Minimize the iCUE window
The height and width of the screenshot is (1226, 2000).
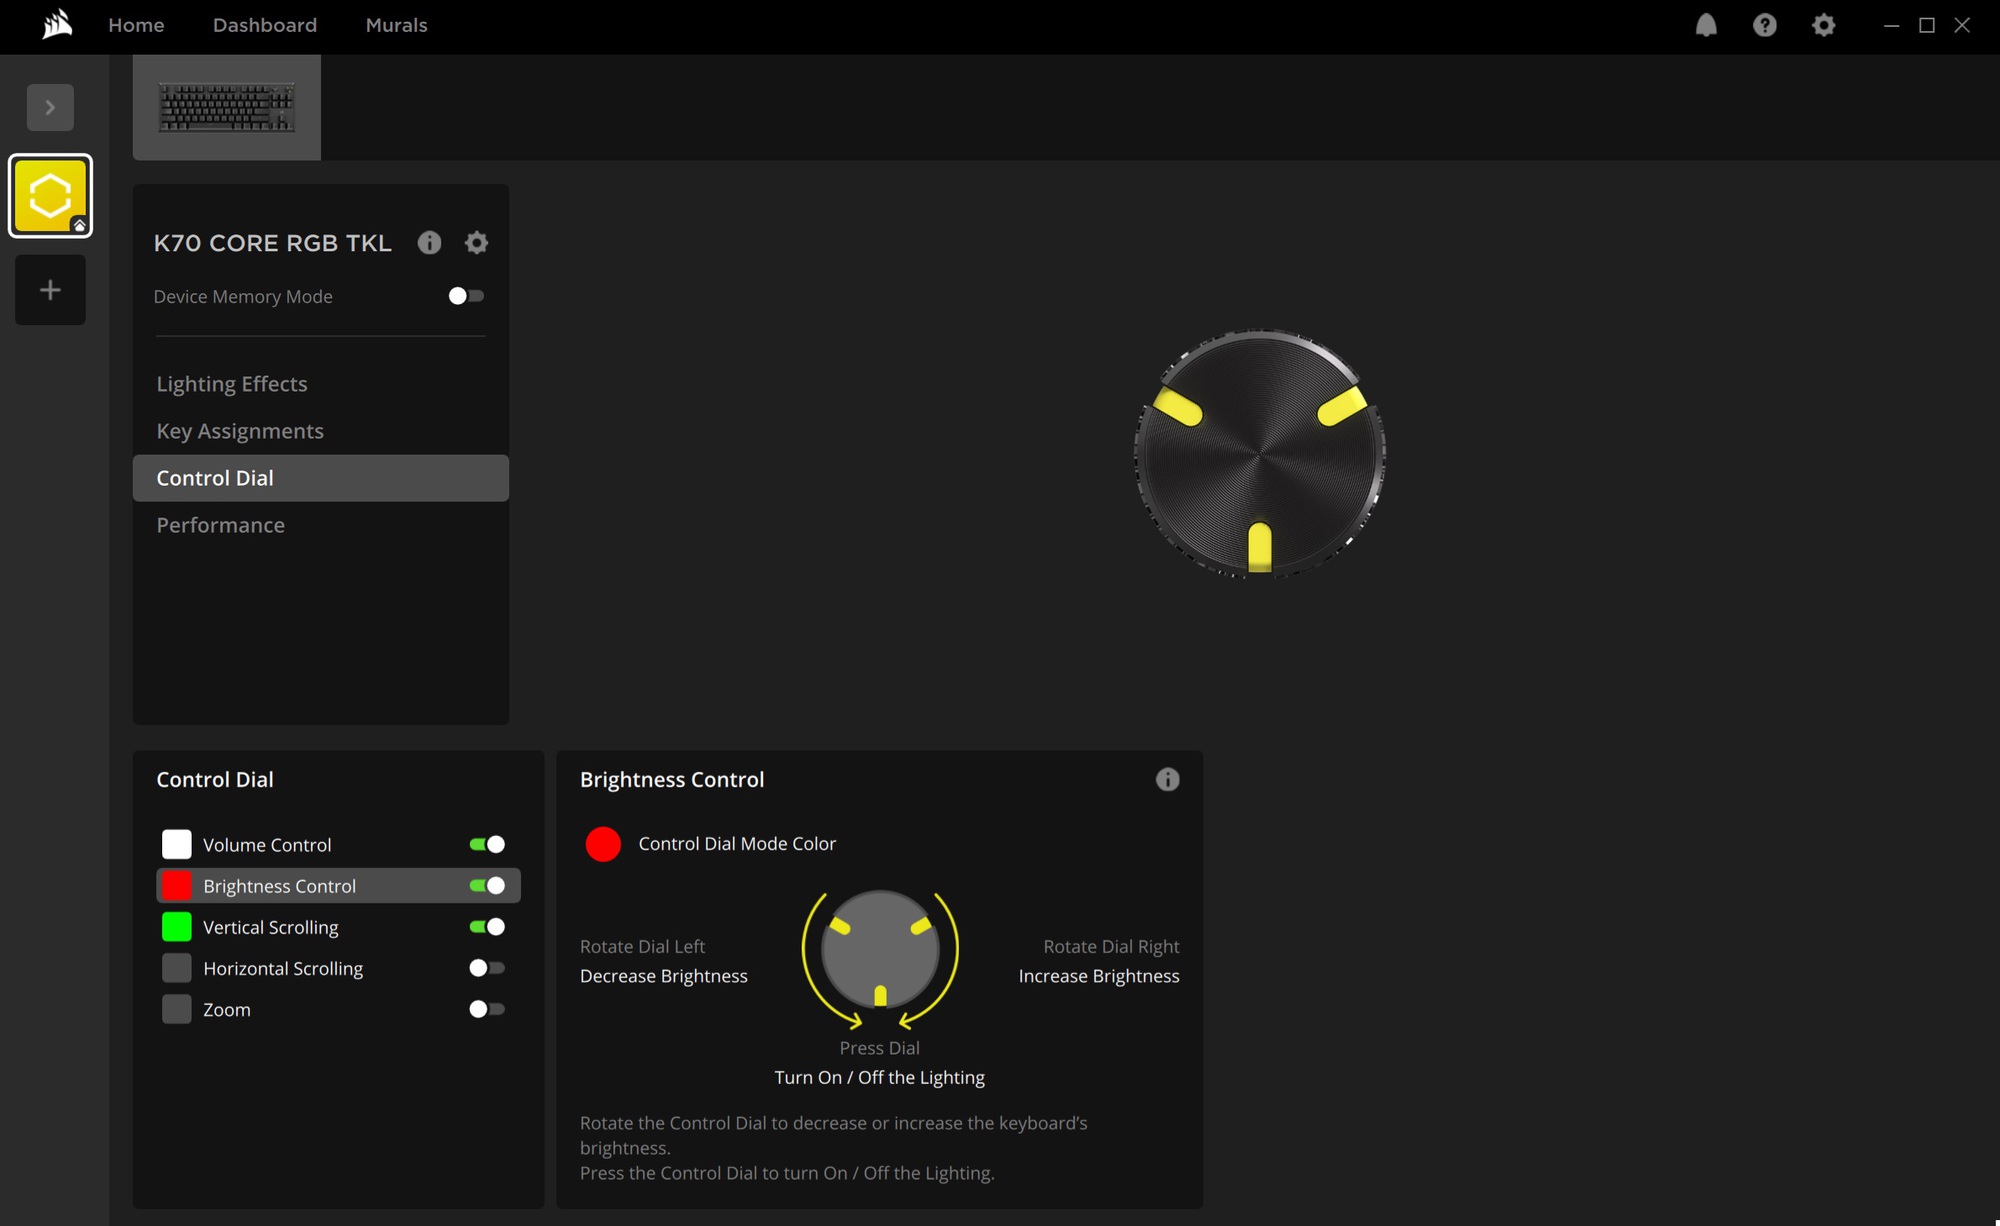click(x=1891, y=25)
